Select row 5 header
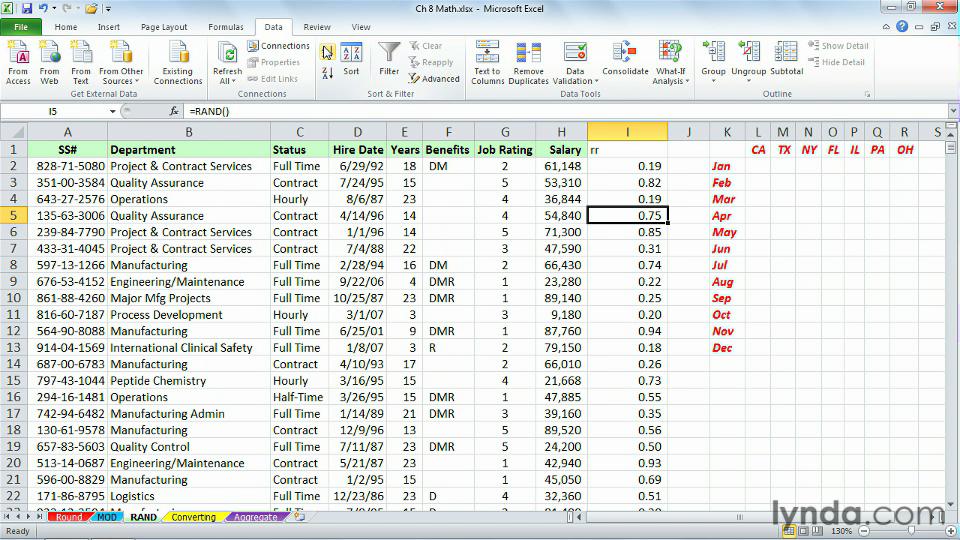This screenshot has height=540, width=960. [x=13, y=216]
